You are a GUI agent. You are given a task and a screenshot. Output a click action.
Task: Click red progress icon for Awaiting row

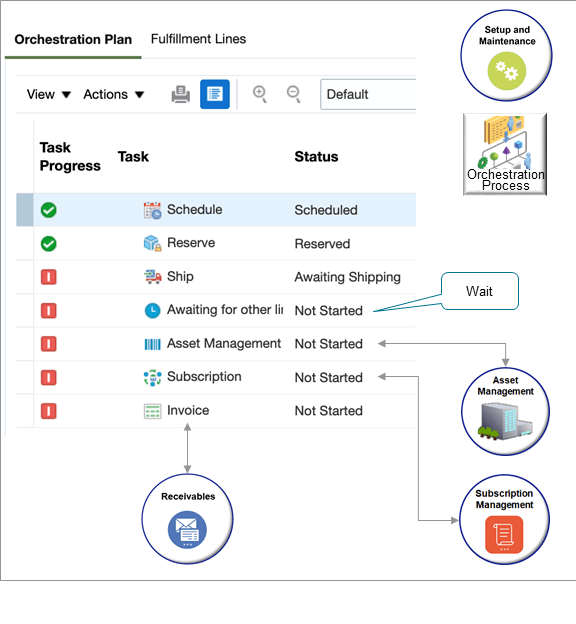pyautogui.click(x=49, y=310)
